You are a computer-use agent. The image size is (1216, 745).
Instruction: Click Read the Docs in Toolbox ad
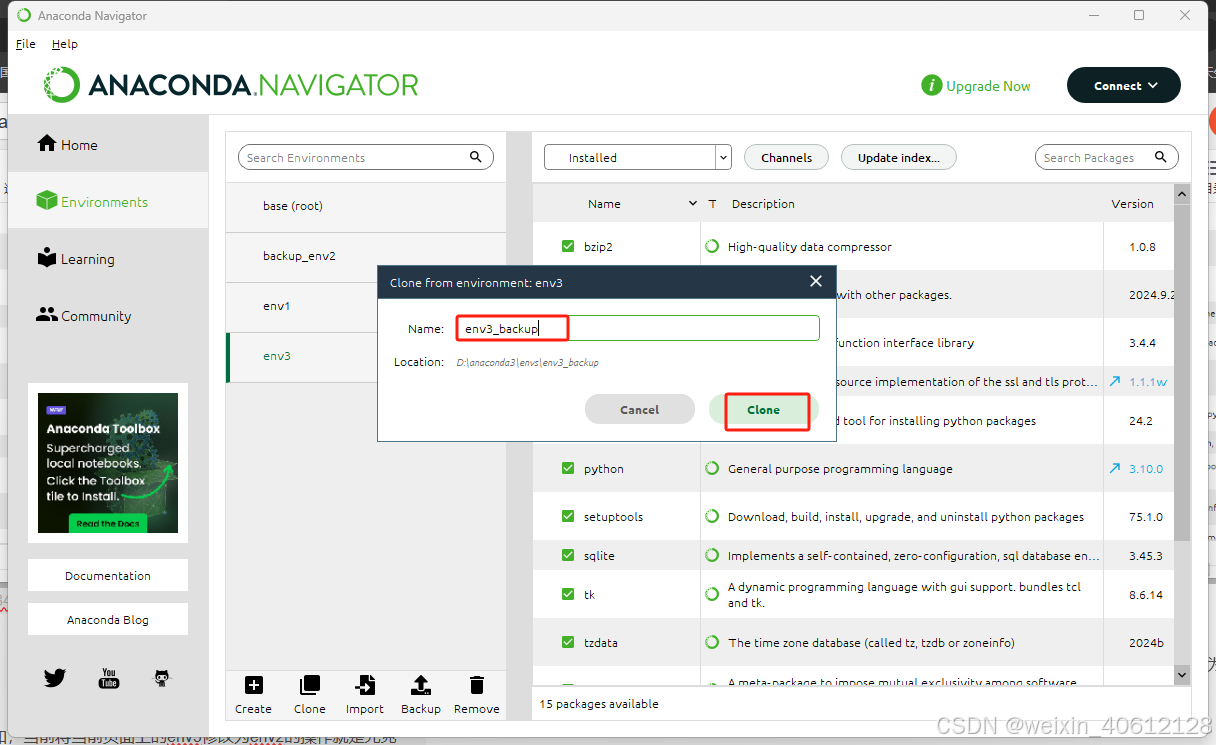click(108, 523)
